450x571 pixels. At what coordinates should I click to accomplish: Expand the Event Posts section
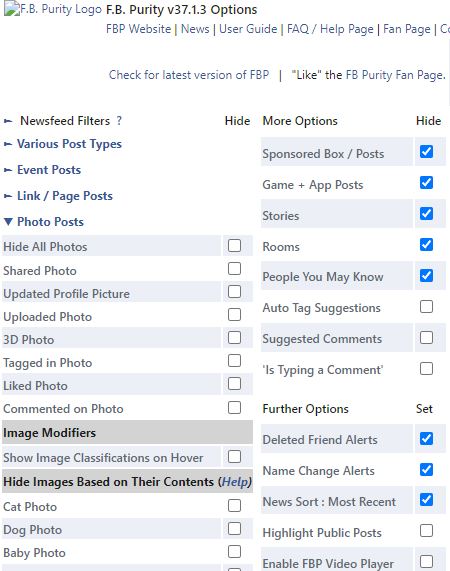pos(49,170)
